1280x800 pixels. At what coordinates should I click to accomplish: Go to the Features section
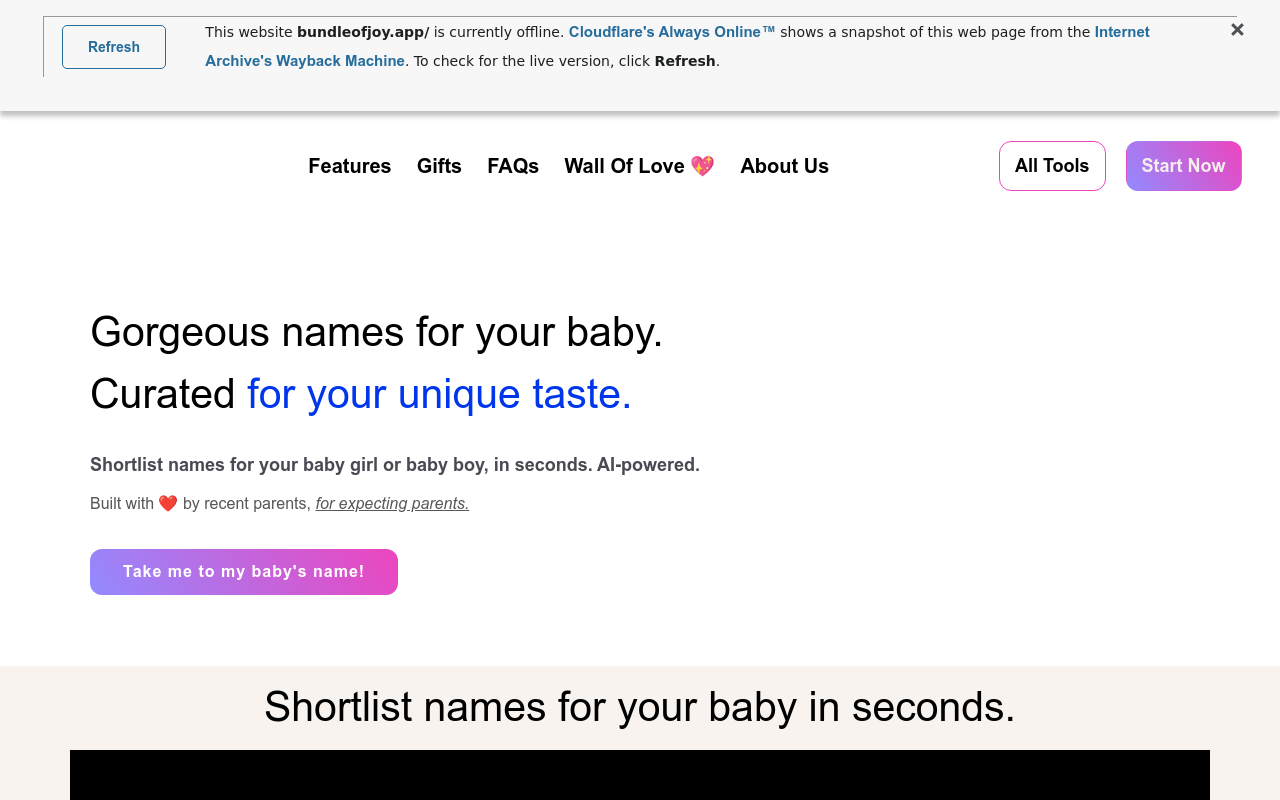tap(349, 166)
